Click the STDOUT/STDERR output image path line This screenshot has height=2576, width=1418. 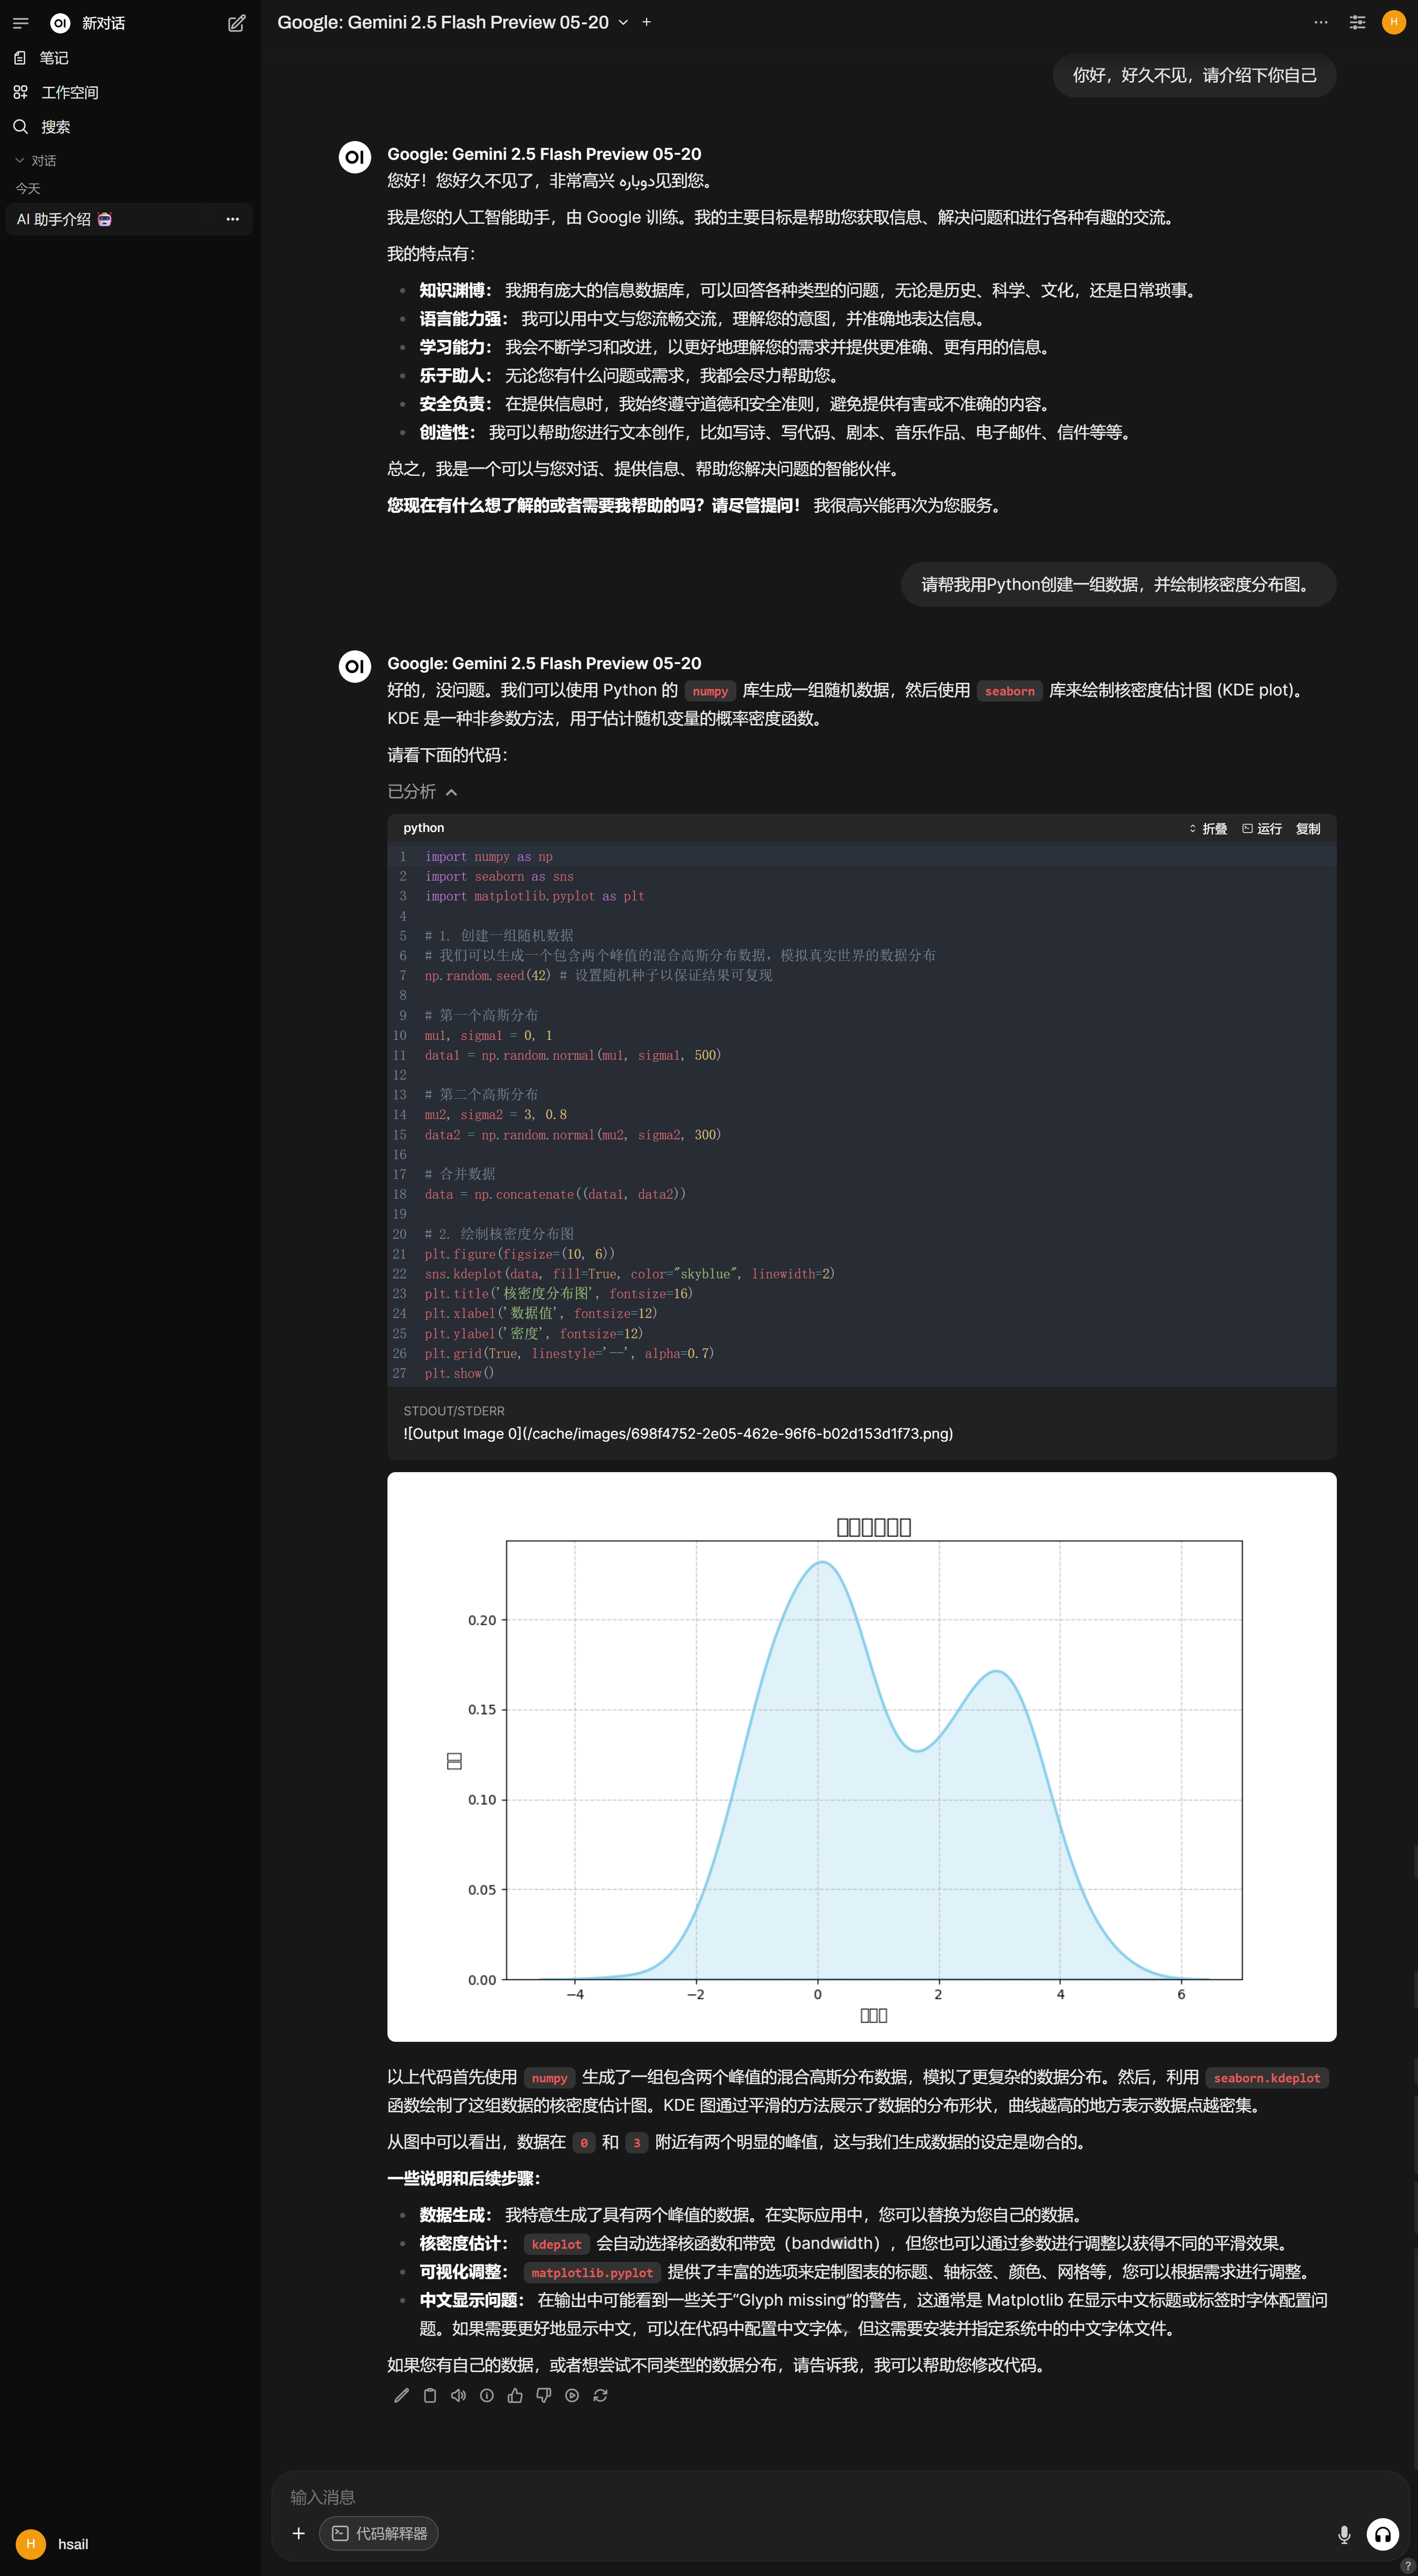click(x=678, y=1433)
